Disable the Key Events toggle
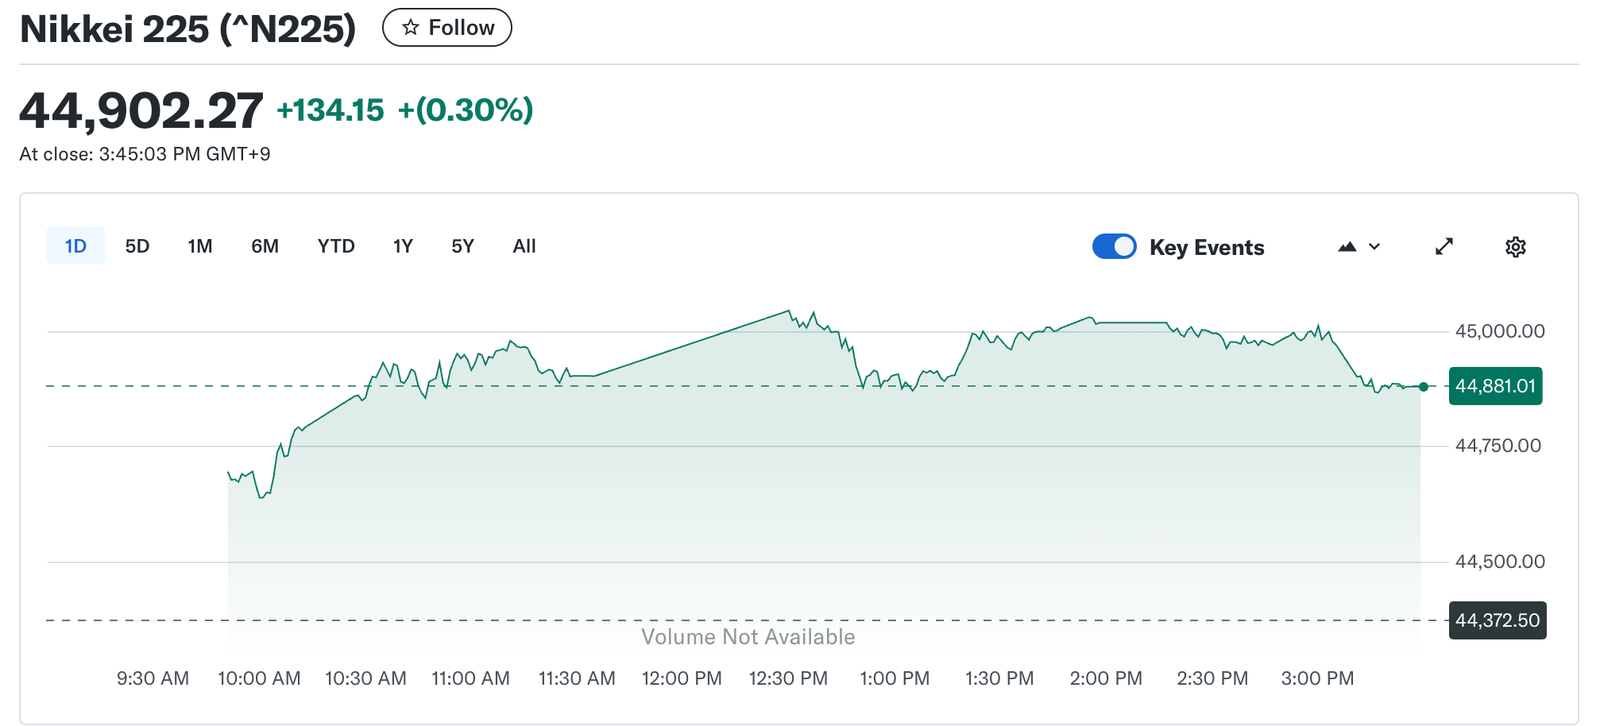 pos(1115,246)
